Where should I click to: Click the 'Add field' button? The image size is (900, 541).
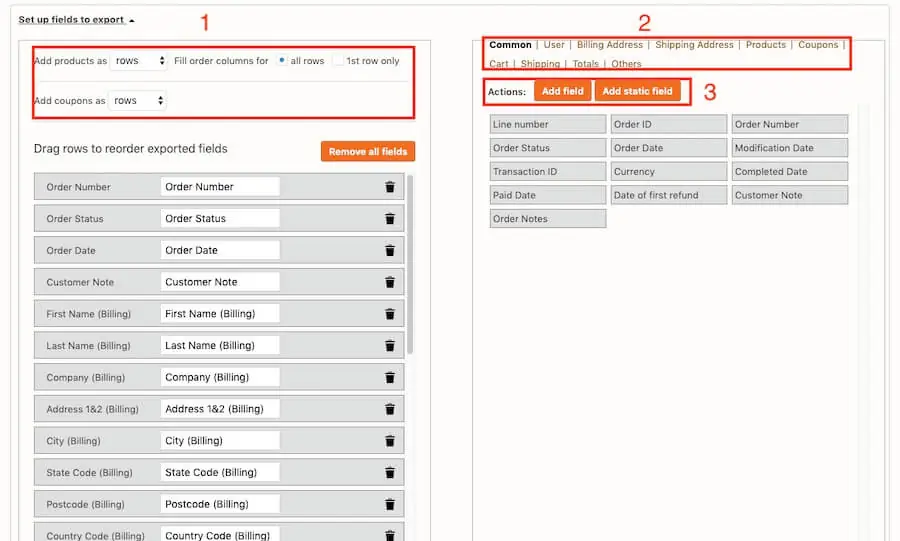pos(562,91)
